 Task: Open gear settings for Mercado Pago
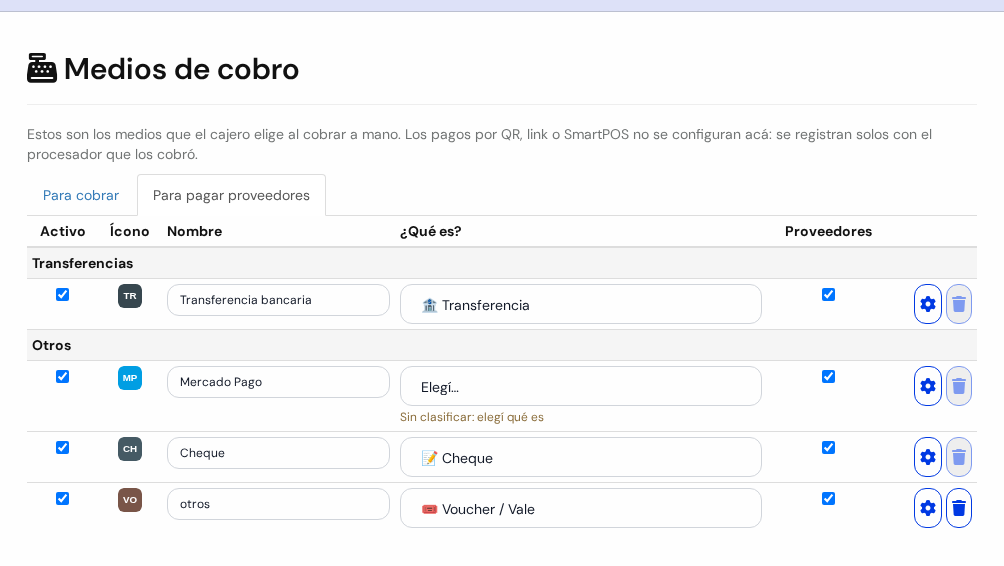tap(928, 386)
